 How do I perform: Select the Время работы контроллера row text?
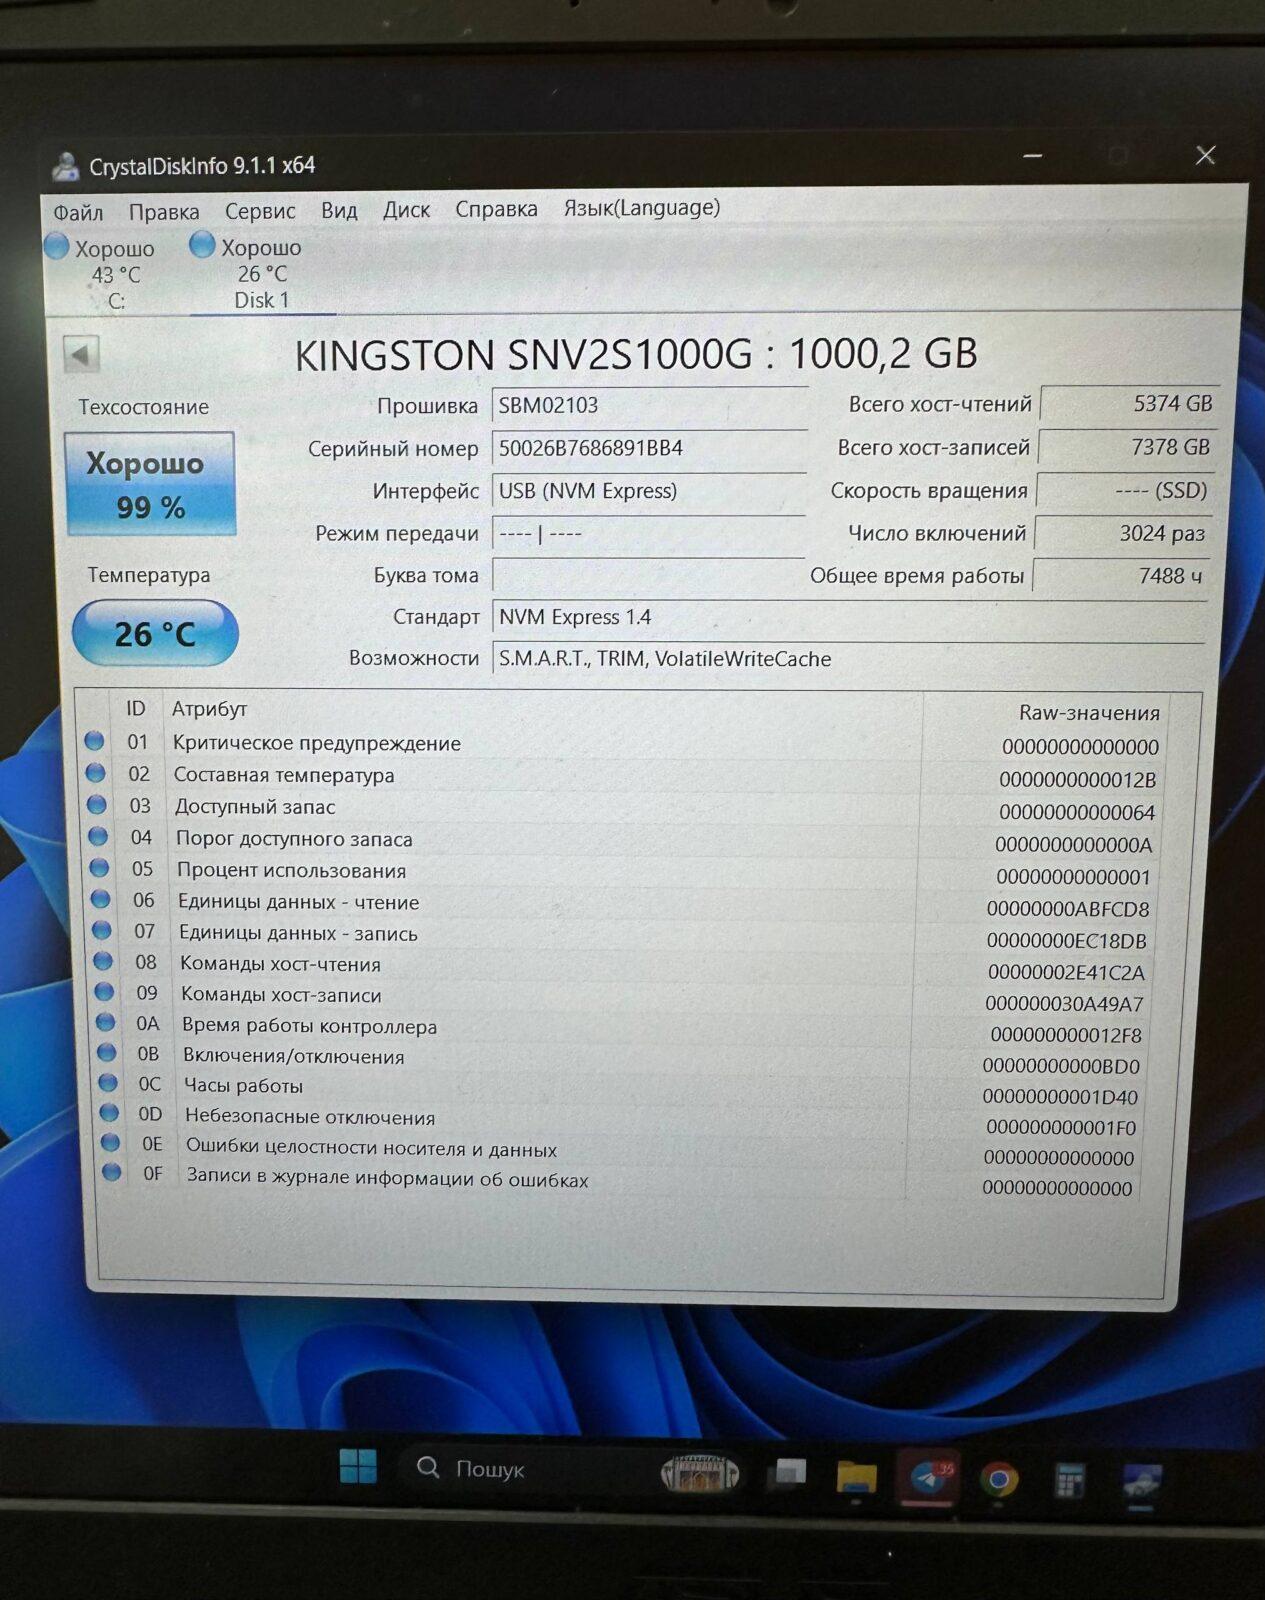point(309,1026)
